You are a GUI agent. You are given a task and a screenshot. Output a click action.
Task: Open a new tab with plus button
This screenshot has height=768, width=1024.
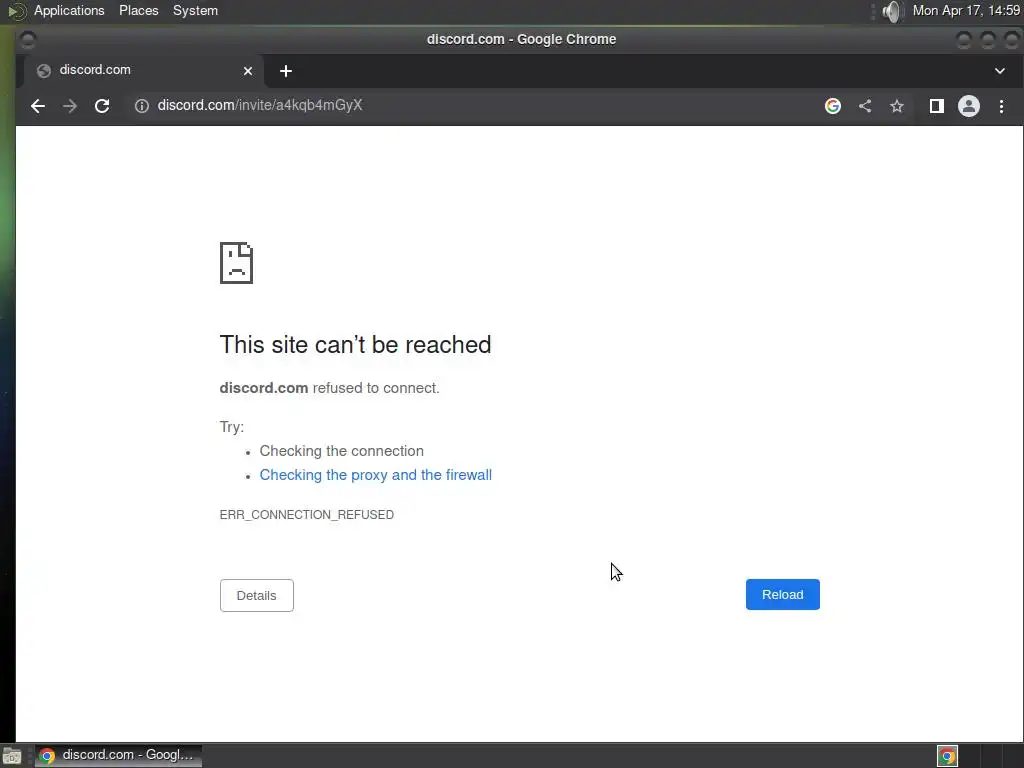[x=285, y=71]
